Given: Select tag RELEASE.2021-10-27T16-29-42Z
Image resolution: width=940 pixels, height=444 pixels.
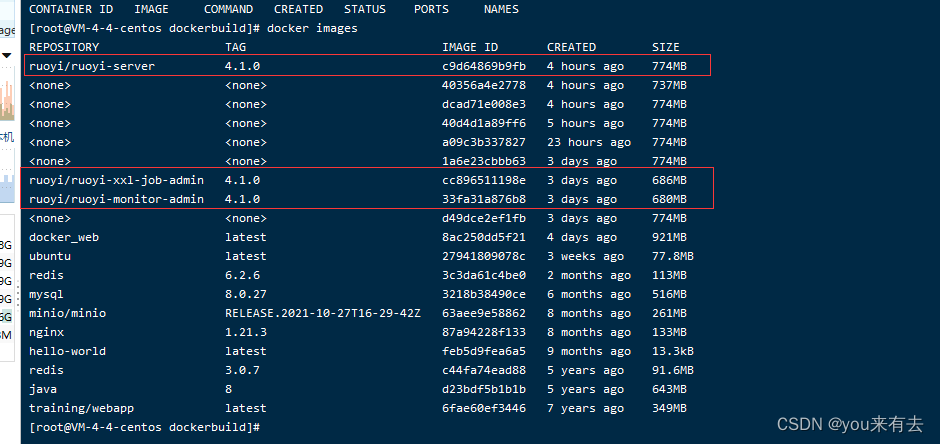Looking at the screenshot, I should tap(323, 313).
